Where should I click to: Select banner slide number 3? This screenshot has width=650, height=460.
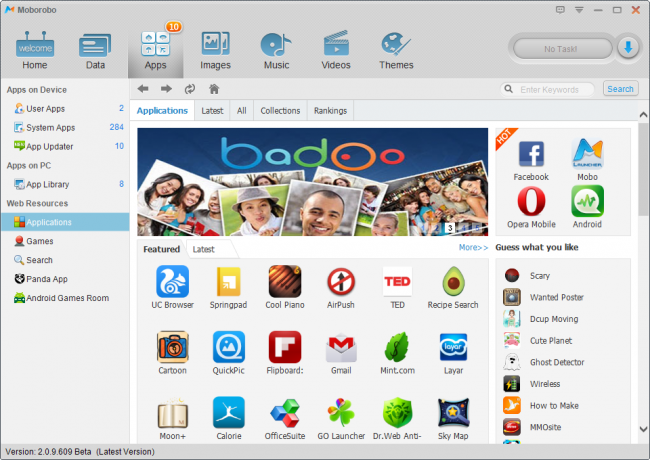[x=450, y=228]
